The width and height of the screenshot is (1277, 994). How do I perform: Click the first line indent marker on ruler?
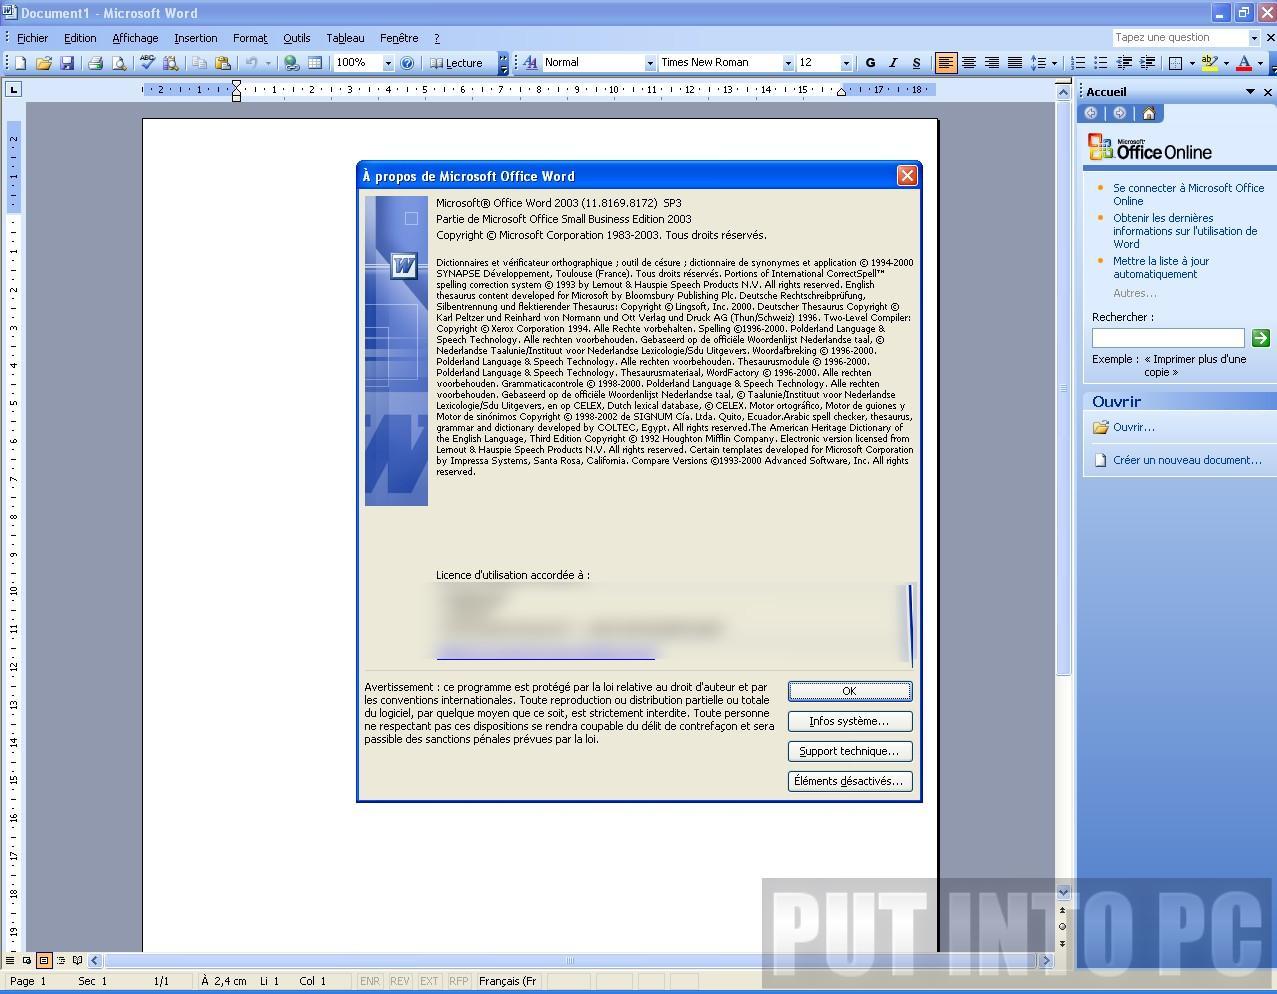(236, 84)
